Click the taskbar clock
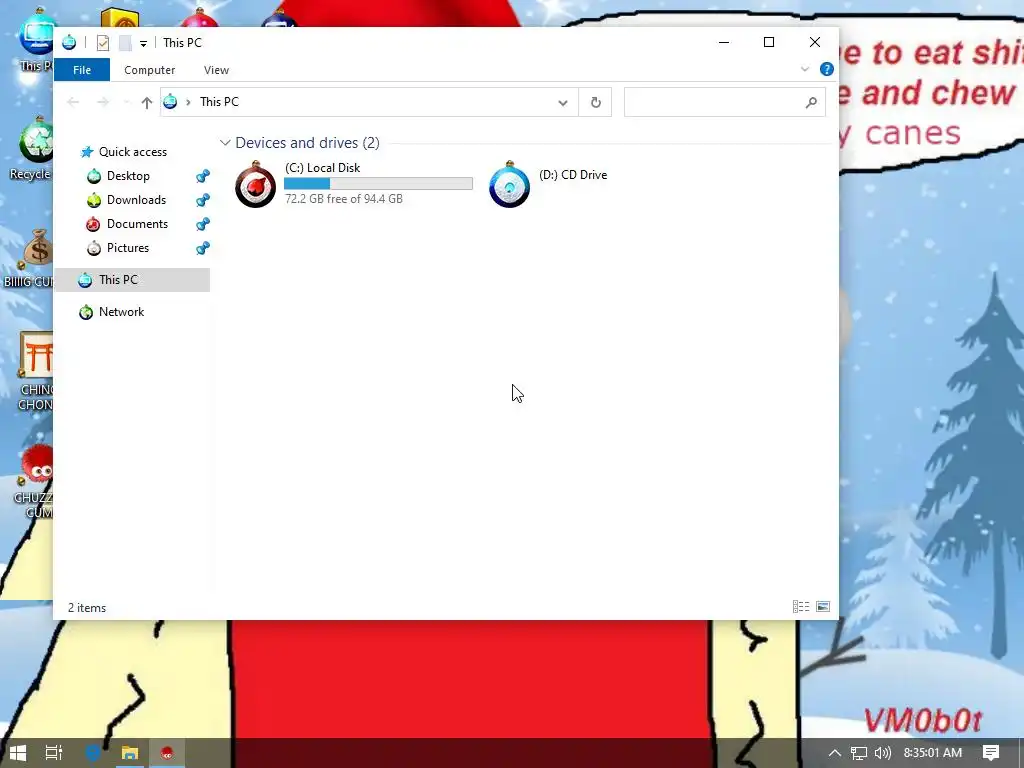The image size is (1024, 768). pos(933,753)
